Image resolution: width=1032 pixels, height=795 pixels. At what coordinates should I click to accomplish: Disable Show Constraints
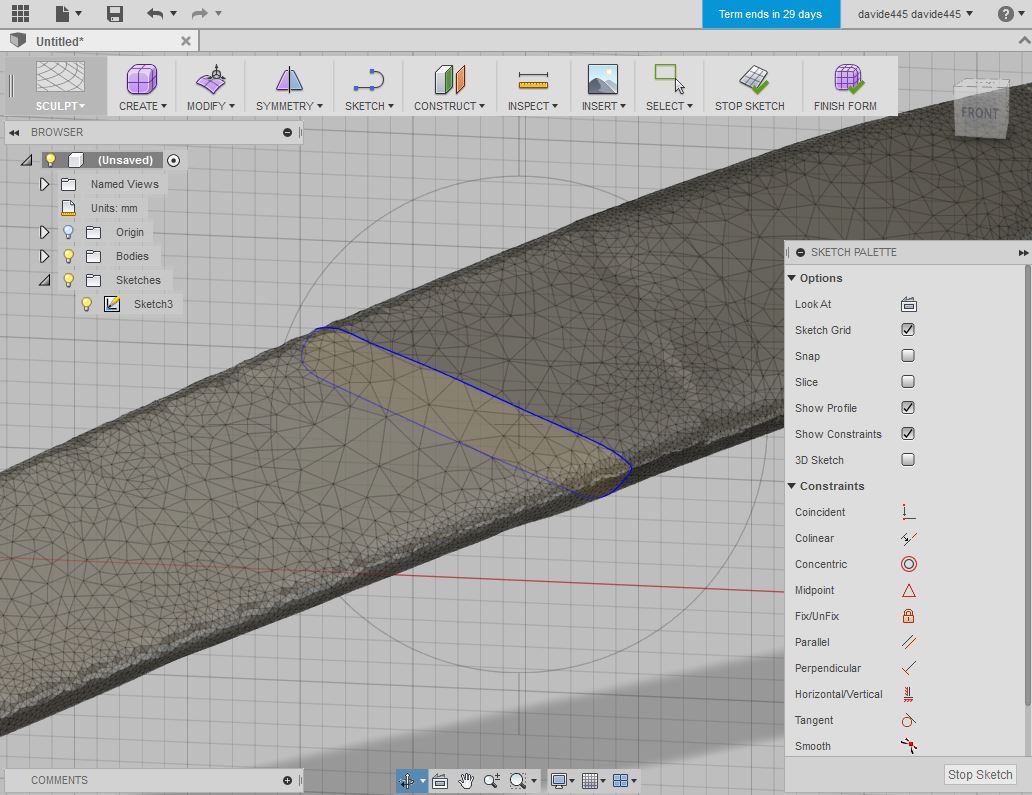(907, 434)
